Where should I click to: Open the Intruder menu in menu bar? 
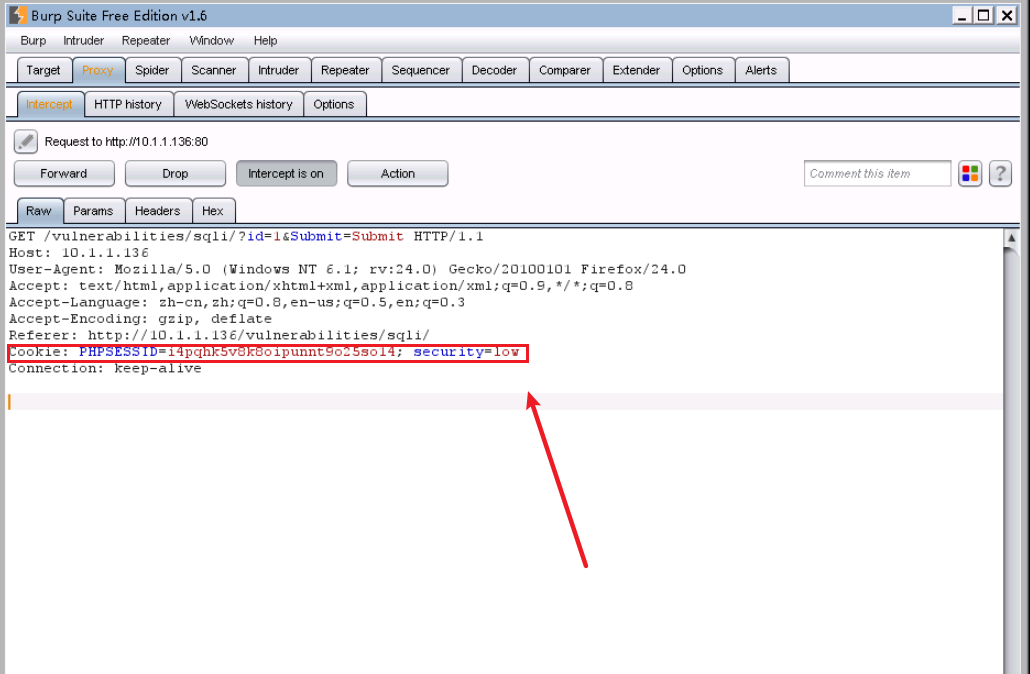[x=83, y=41]
